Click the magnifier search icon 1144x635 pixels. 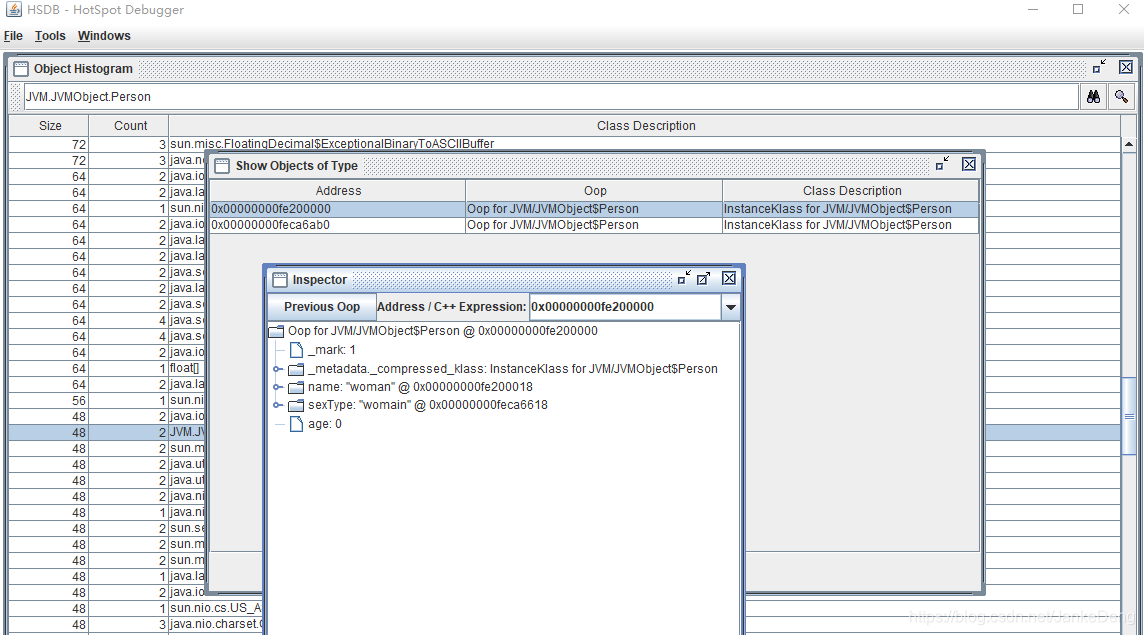[x=1121, y=96]
